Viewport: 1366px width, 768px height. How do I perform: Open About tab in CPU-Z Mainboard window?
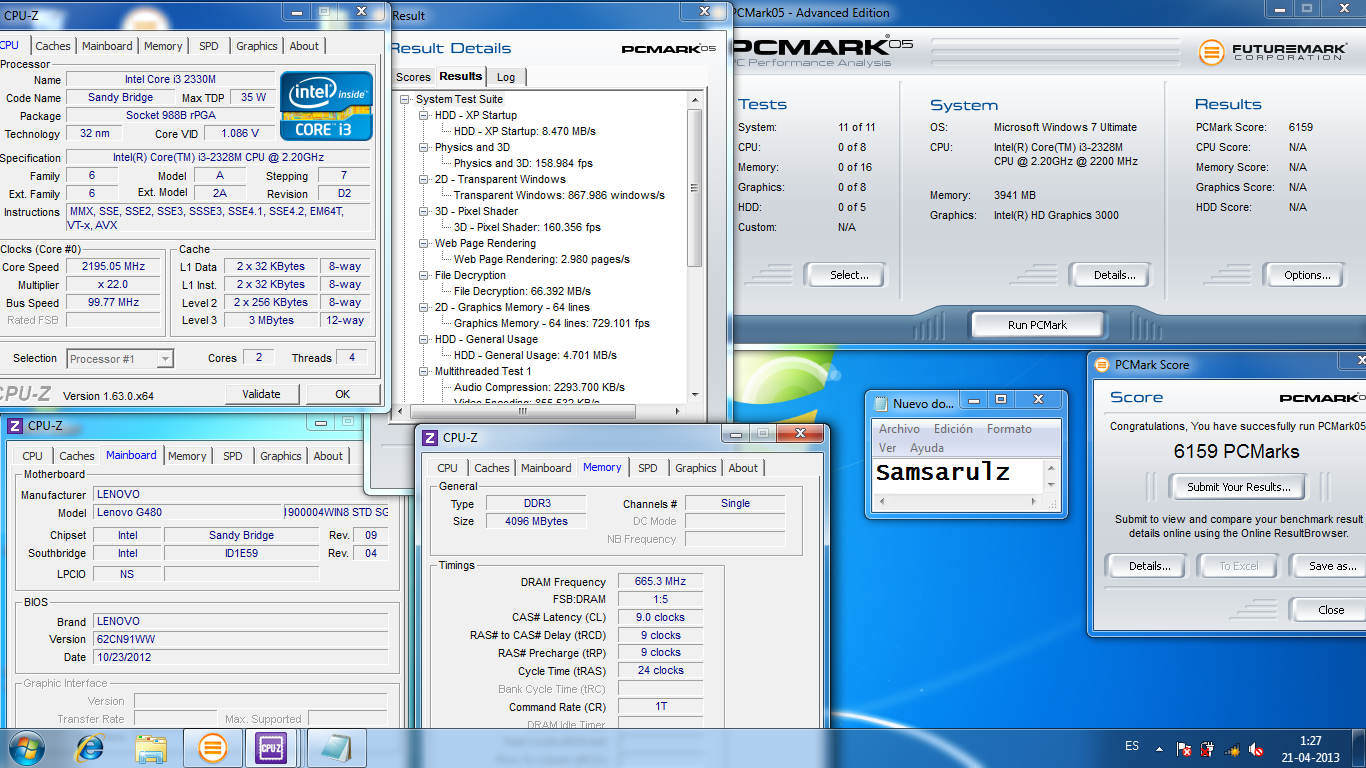[x=328, y=456]
